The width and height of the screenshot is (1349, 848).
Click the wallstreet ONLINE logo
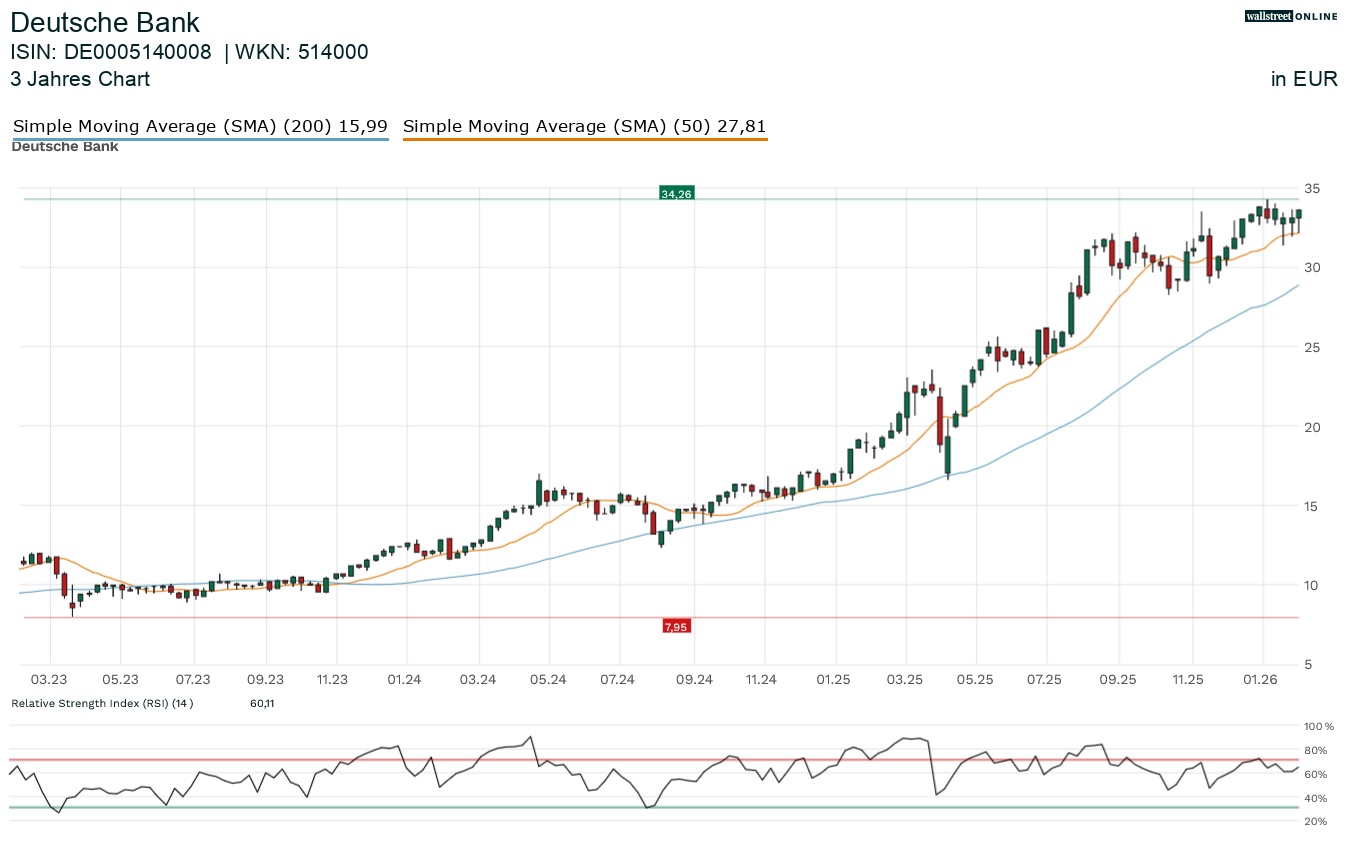coord(1290,16)
